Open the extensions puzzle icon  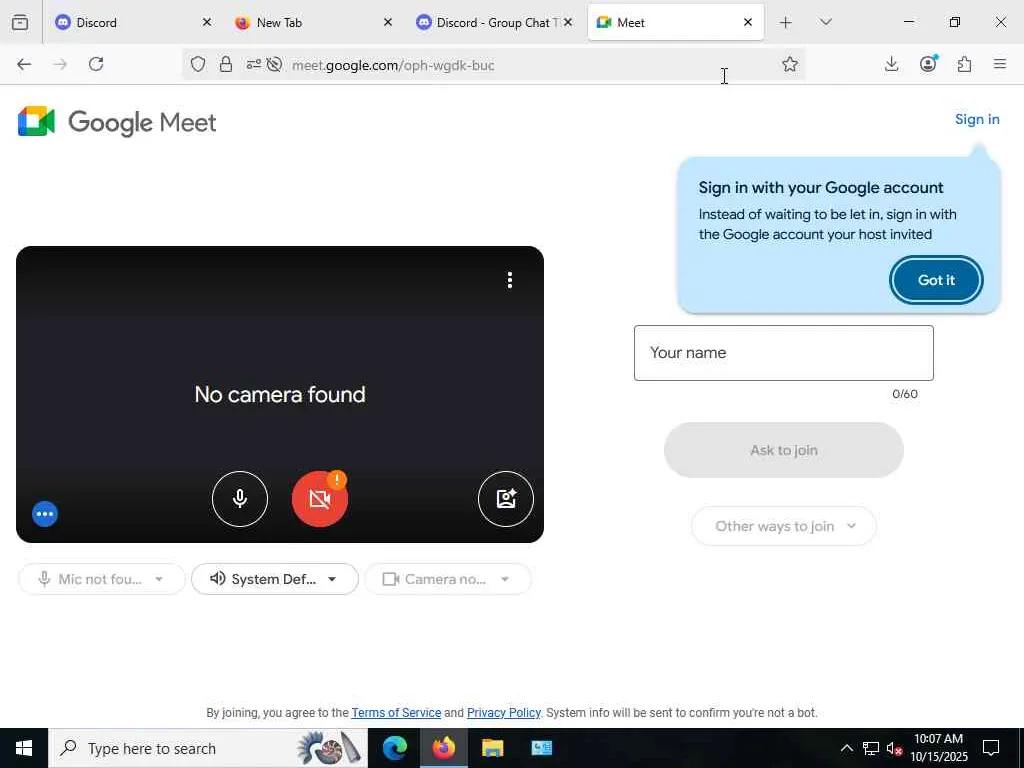point(964,64)
